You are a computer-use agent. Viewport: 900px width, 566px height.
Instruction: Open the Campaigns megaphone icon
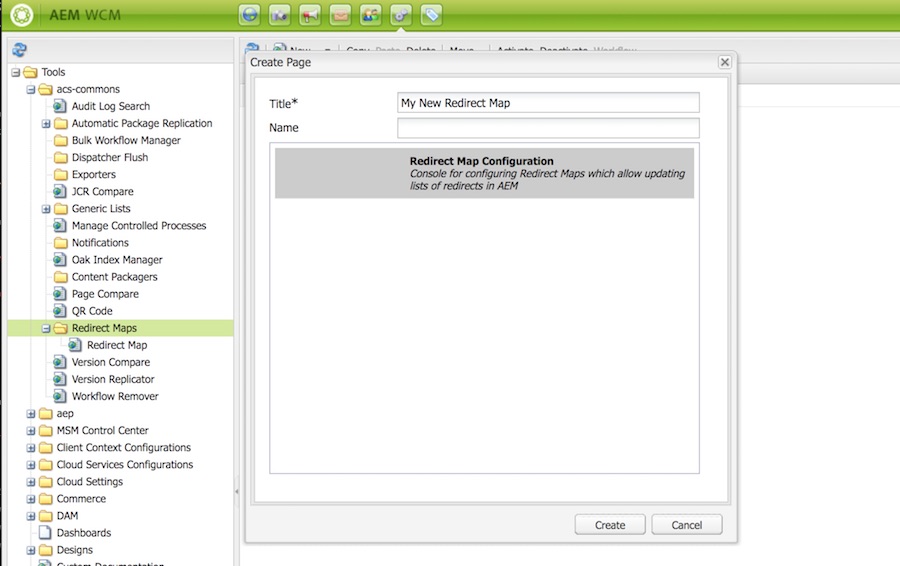pos(310,15)
